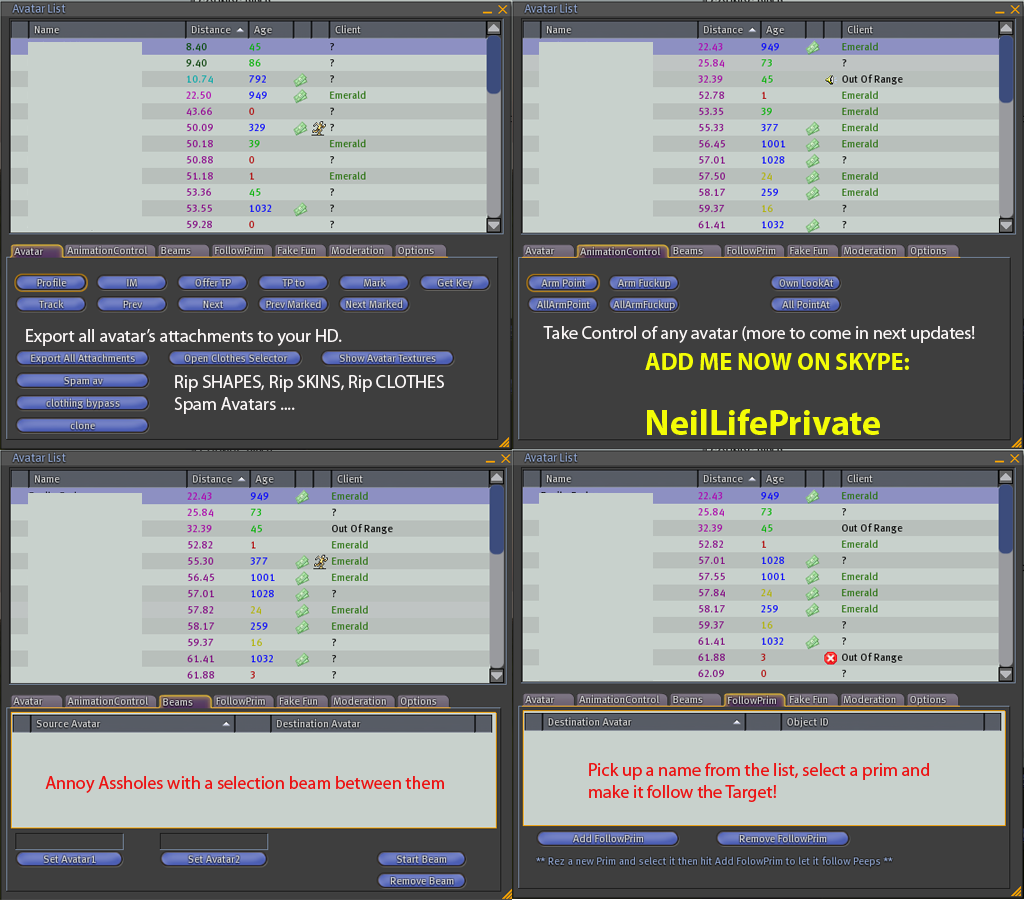Click the Object ID column header

882,722
